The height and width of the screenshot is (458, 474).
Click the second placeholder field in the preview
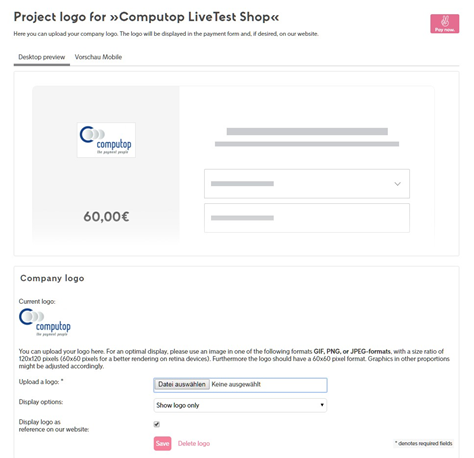coord(307,218)
